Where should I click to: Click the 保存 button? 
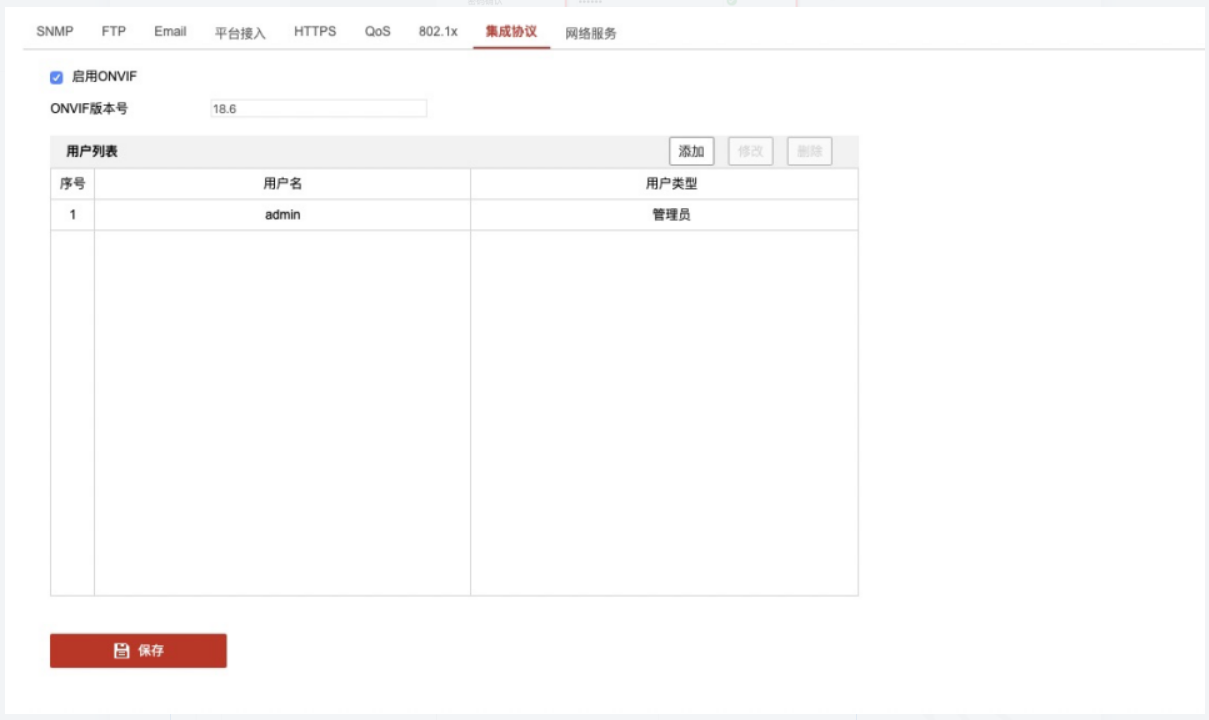click(x=138, y=650)
